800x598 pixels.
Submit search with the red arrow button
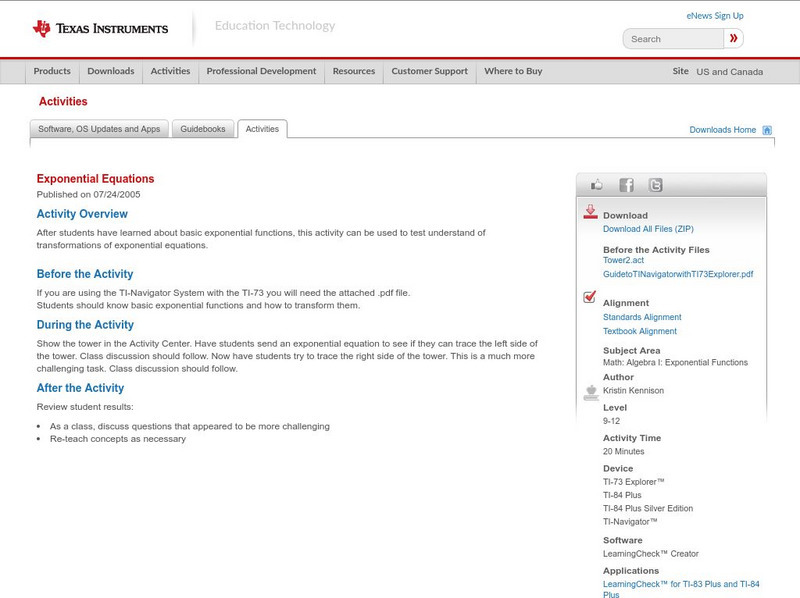[x=734, y=38]
